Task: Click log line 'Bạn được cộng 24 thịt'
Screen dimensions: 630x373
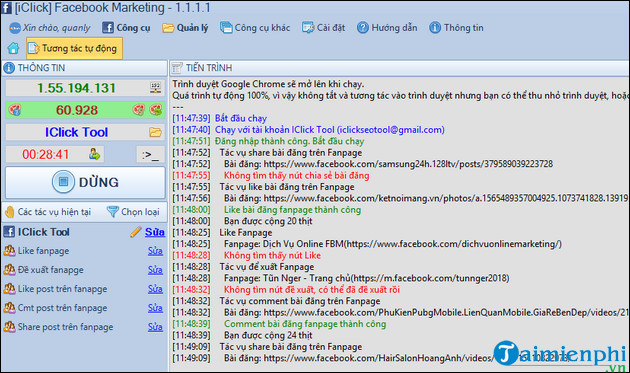Action: click(242, 335)
